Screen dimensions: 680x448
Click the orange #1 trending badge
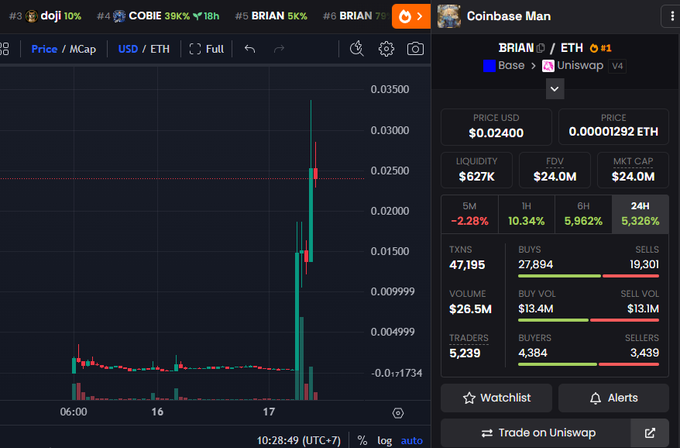tap(600, 48)
